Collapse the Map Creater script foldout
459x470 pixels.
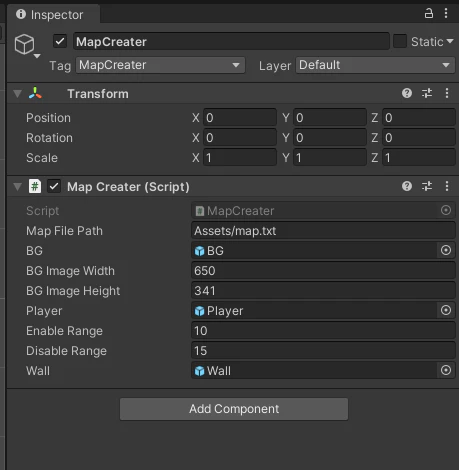(x=17, y=187)
